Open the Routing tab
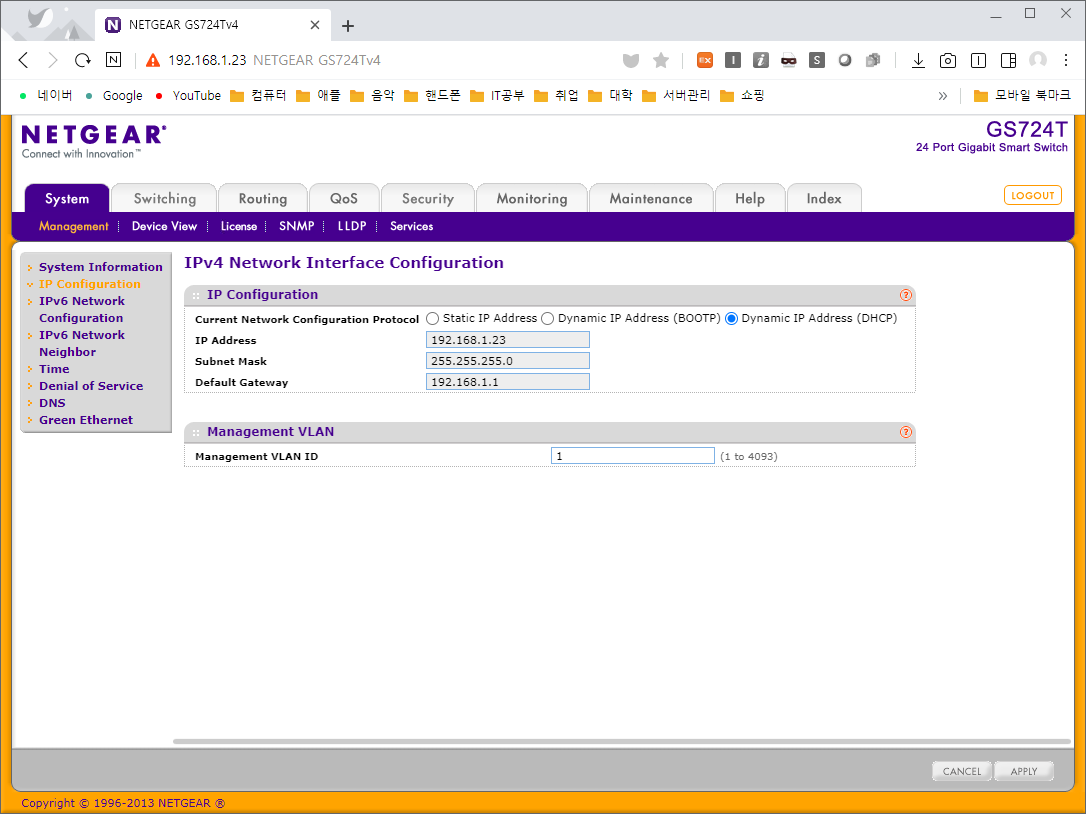Image resolution: width=1086 pixels, height=814 pixels. click(x=262, y=199)
